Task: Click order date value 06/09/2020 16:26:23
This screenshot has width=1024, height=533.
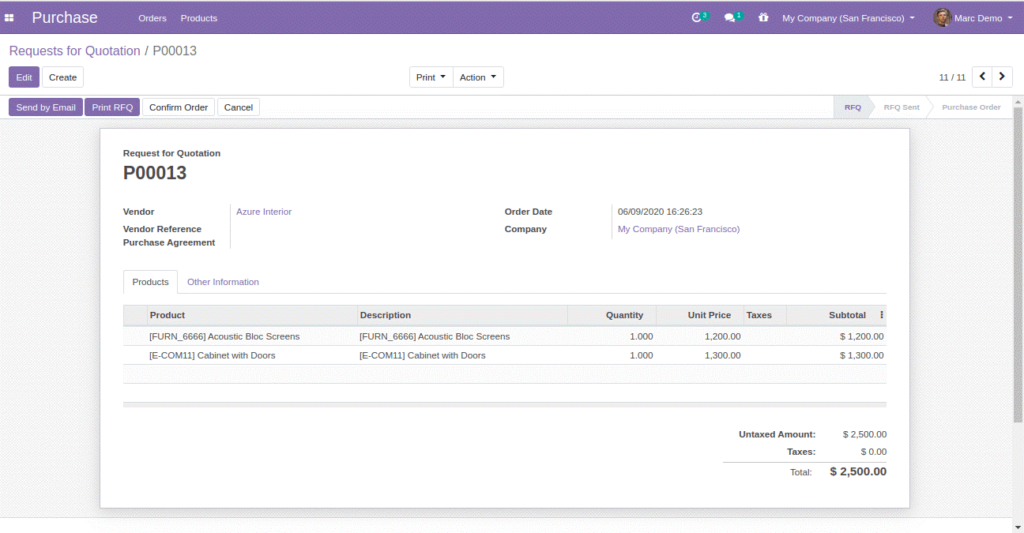Action: (x=660, y=212)
